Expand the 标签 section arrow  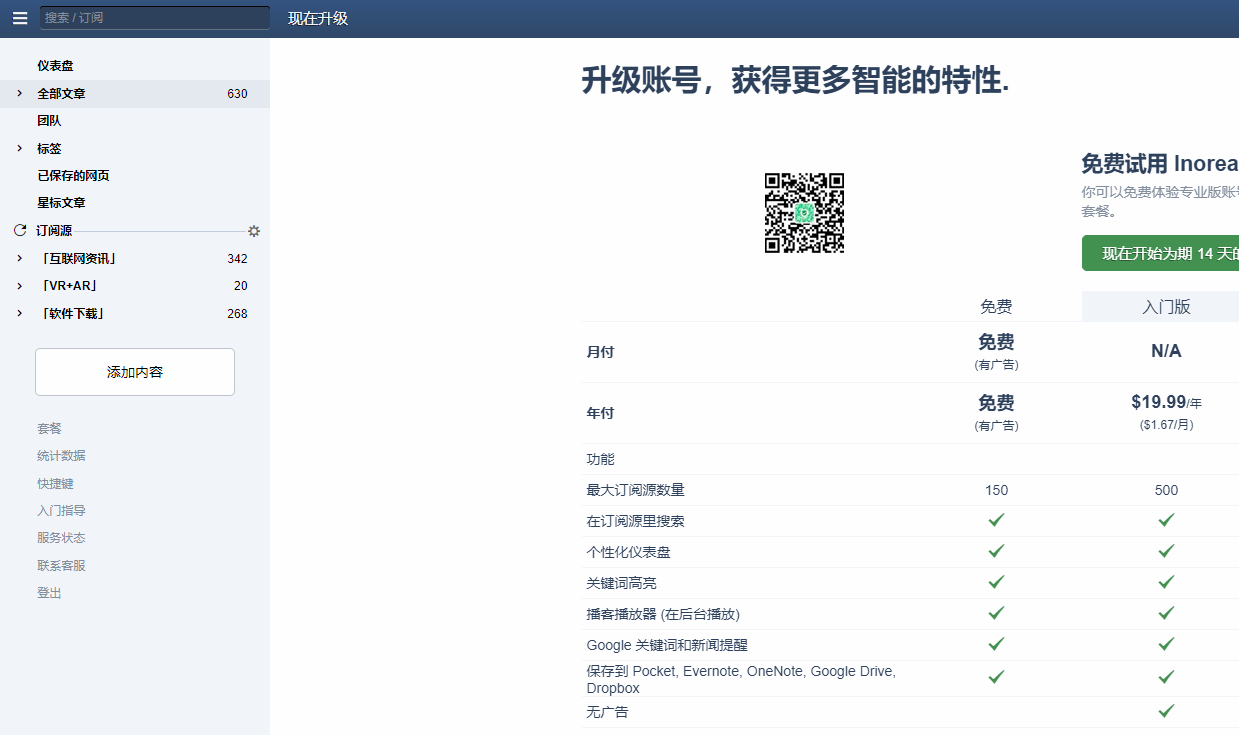click(x=19, y=148)
